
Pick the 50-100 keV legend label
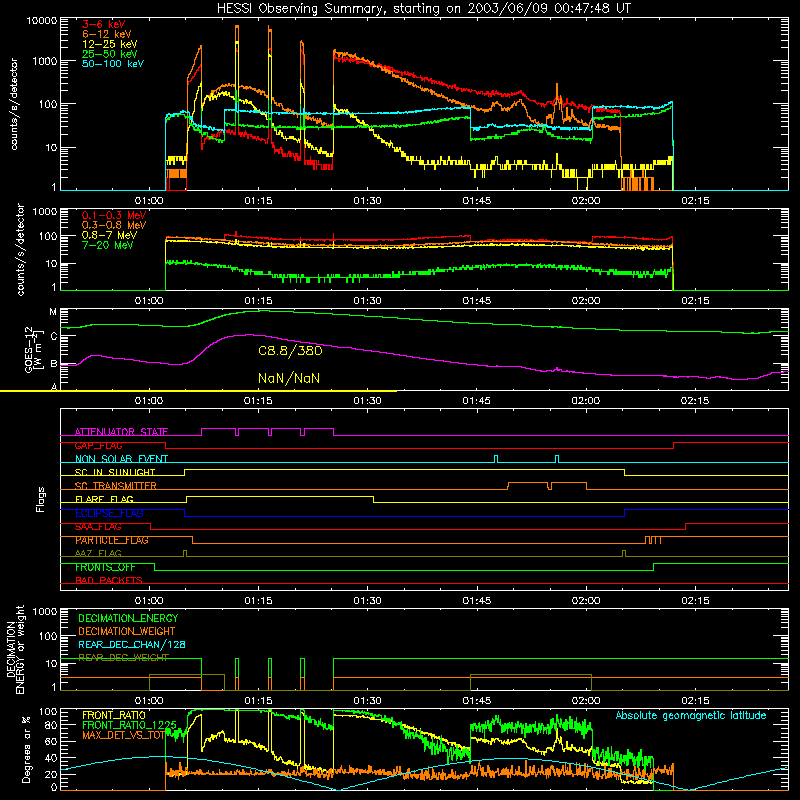click(113, 64)
